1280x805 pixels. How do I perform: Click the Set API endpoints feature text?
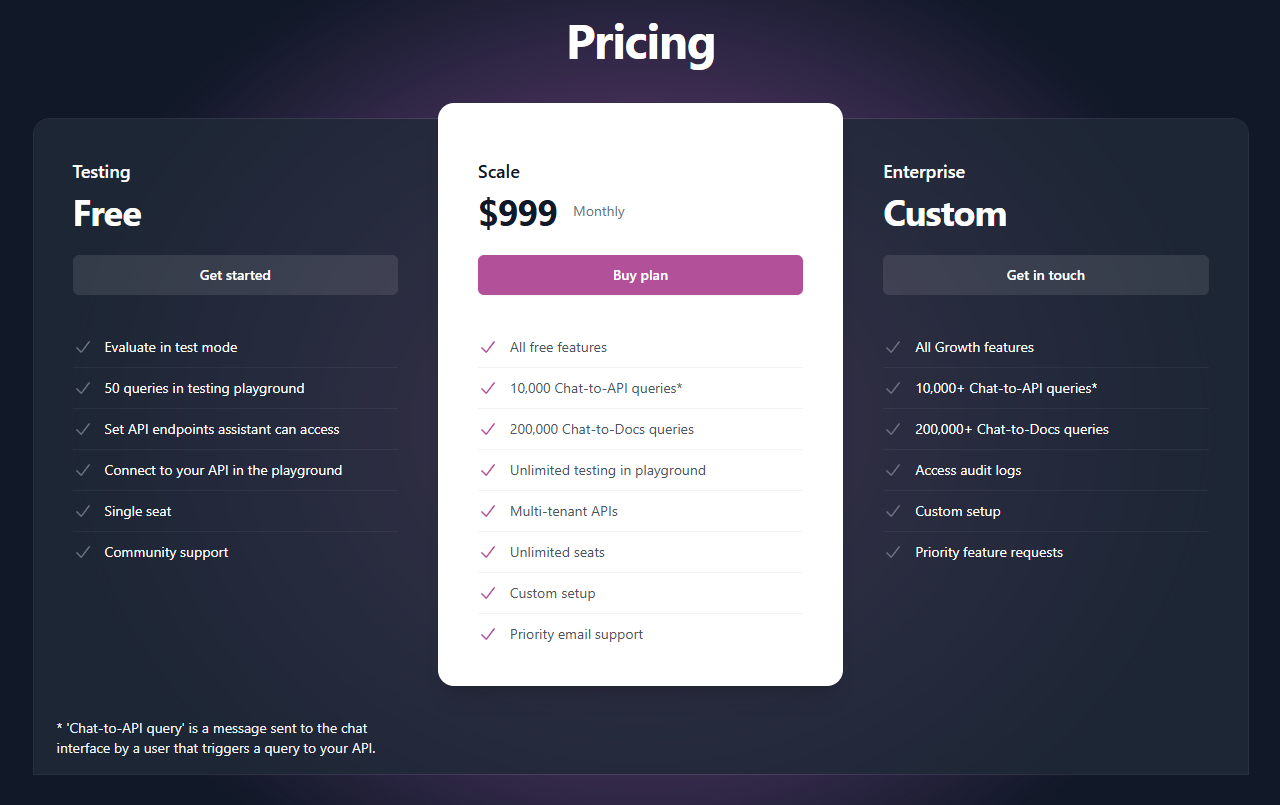[221, 429]
